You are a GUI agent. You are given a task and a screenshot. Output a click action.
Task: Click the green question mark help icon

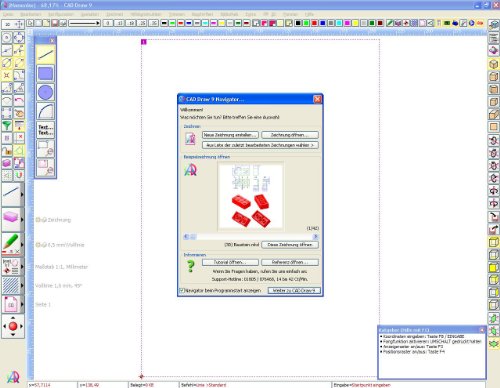coord(190,266)
